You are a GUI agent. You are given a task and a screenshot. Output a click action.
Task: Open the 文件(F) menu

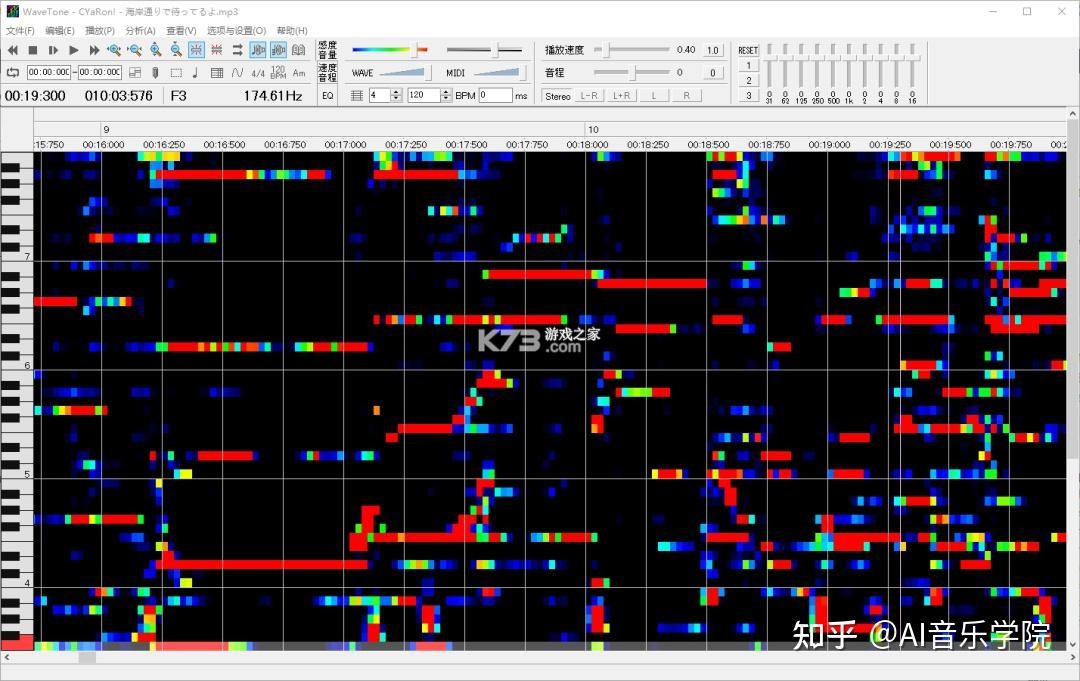point(20,30)
